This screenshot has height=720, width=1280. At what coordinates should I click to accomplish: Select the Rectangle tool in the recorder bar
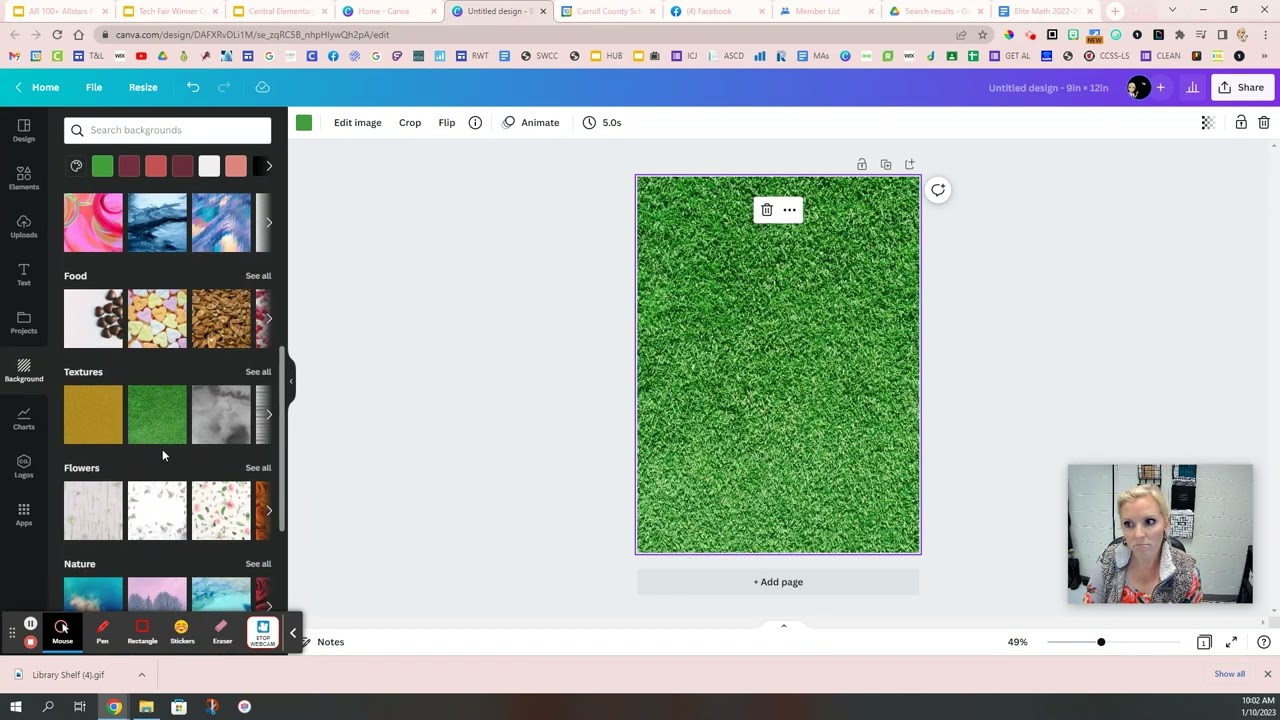click(142, 632)
